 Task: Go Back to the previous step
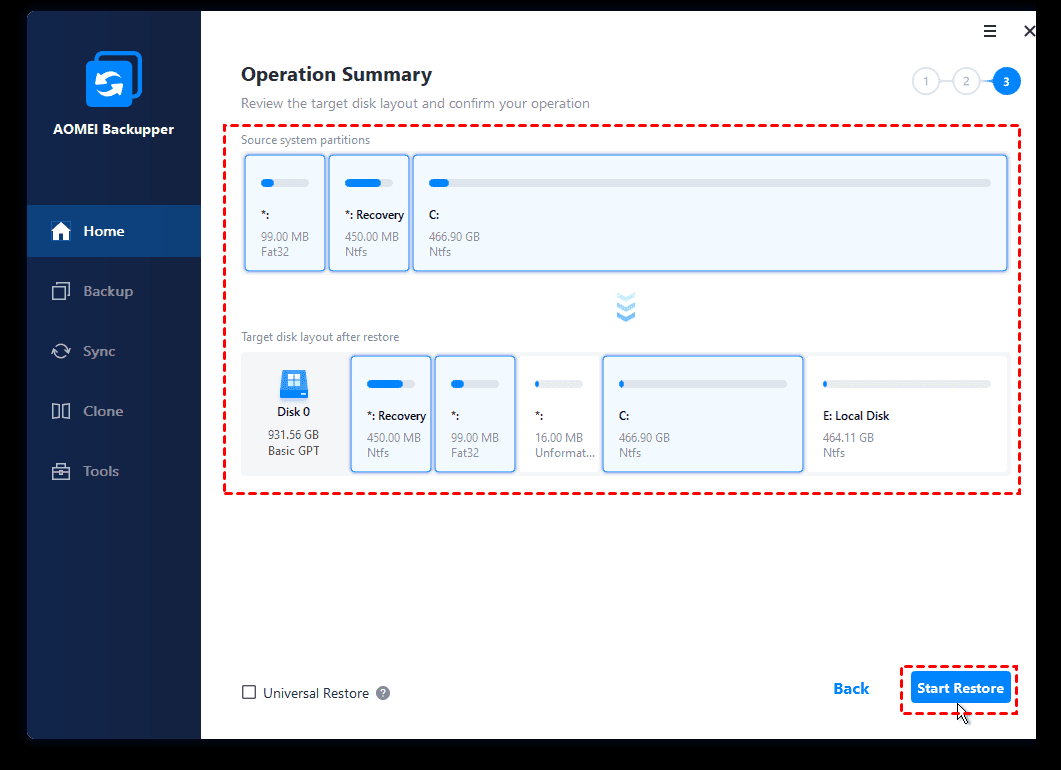851,688
